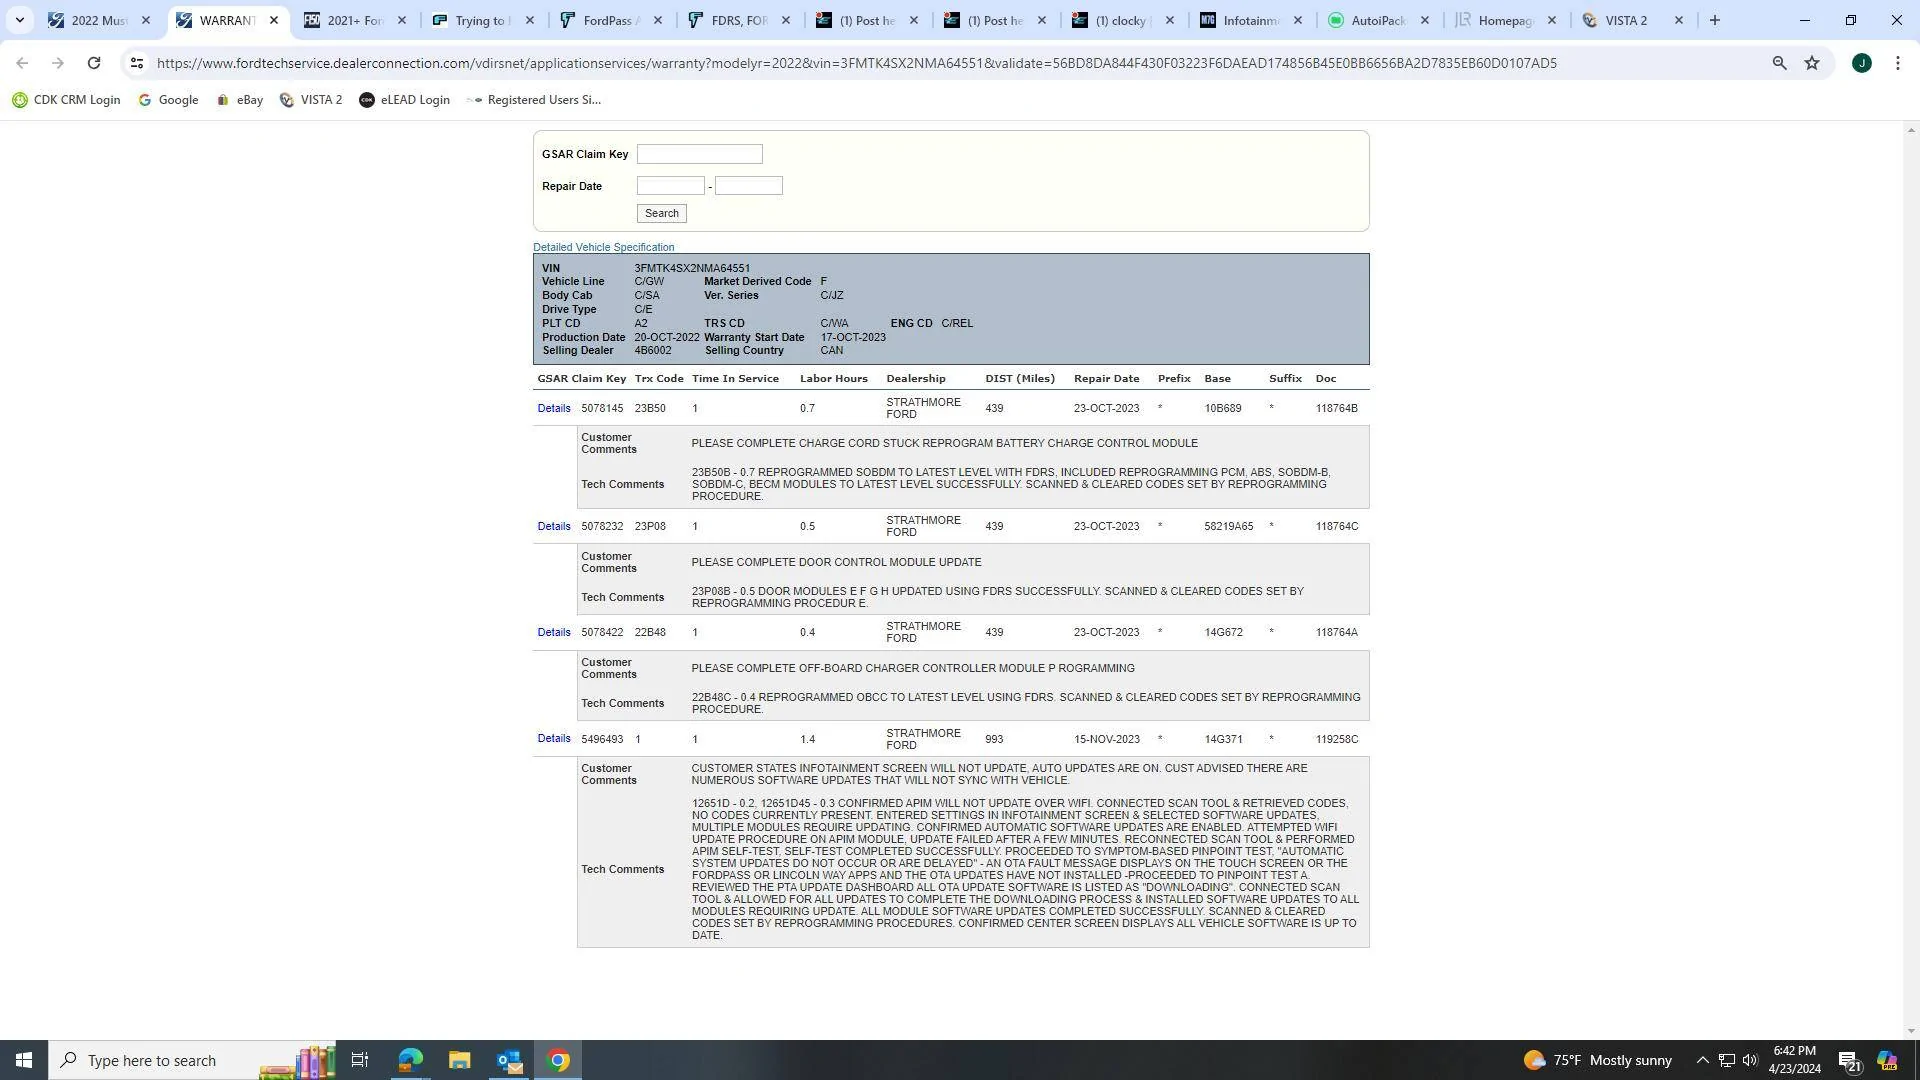This screenshot has width=1920, height=1080.
Task: Switch to the Trying to tab
Action: coord(483,20)
